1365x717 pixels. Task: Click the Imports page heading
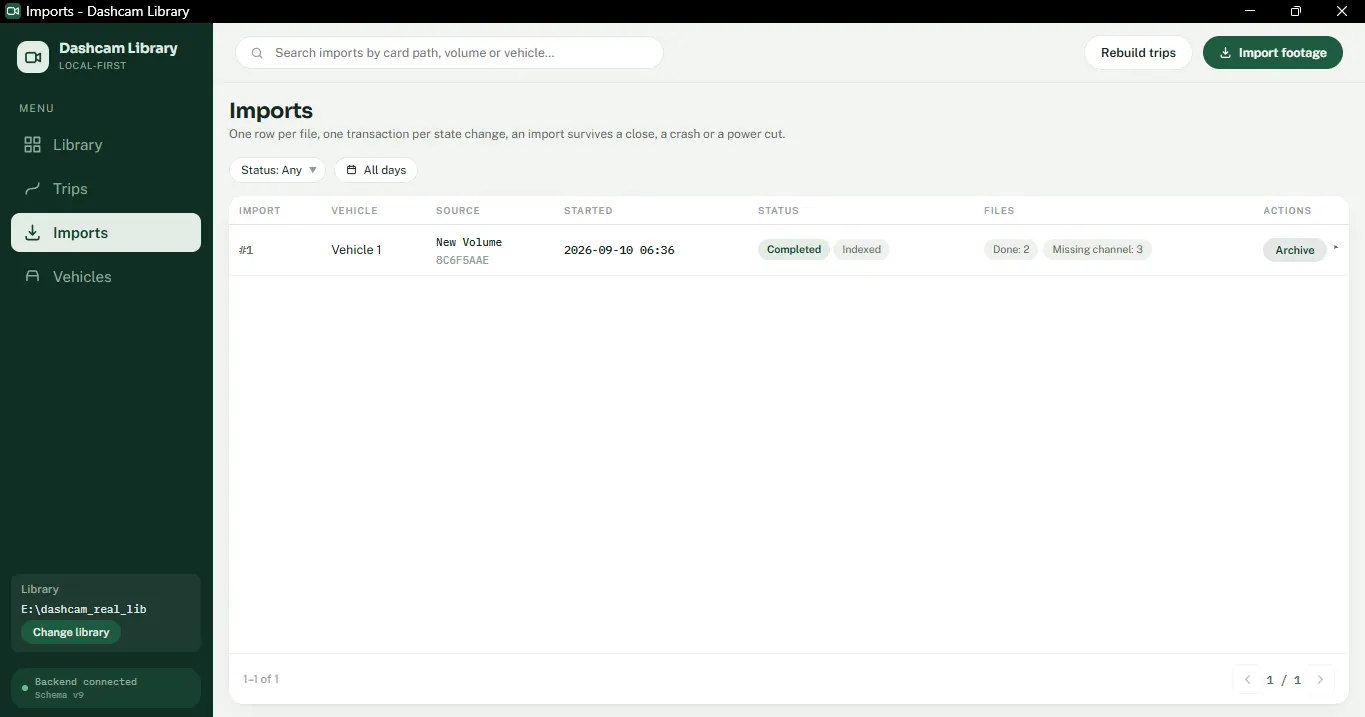(x=271, y=111)
